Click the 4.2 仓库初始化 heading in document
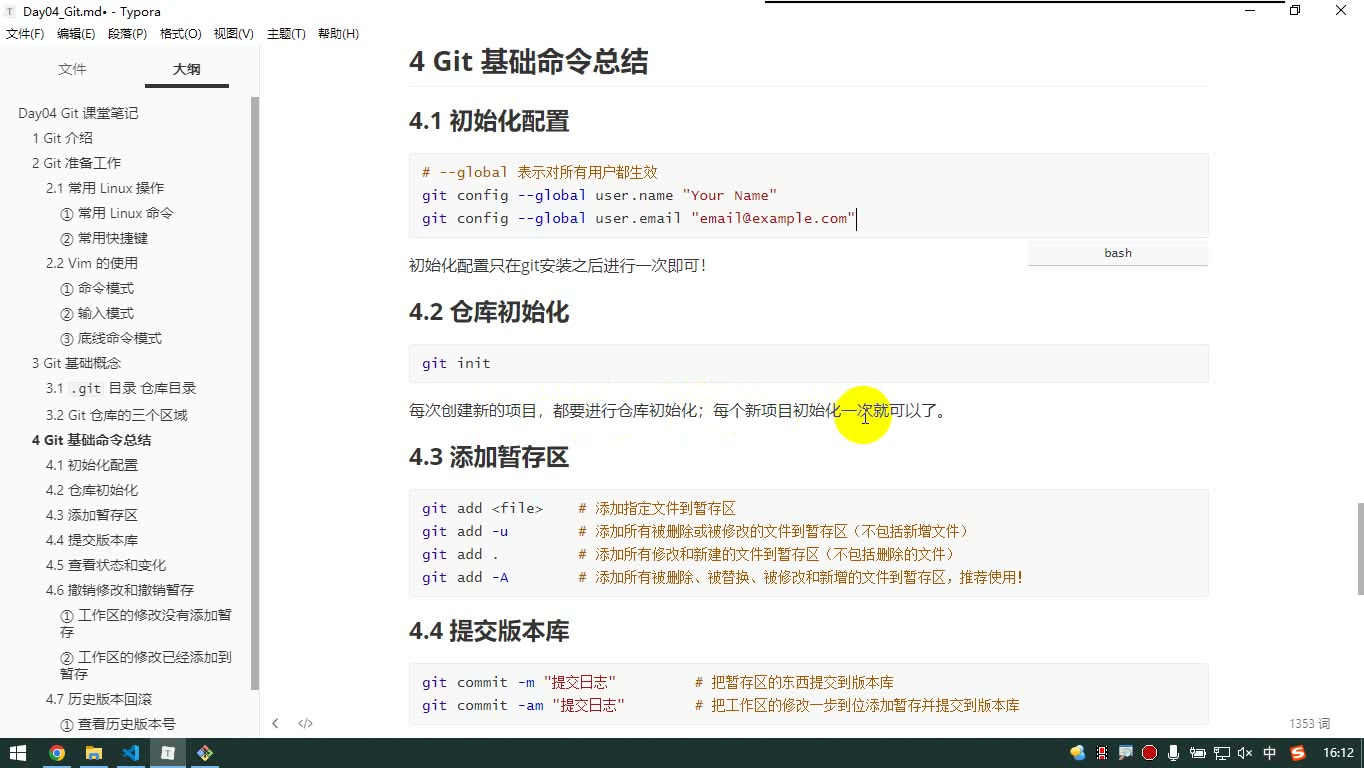This screenshot has height=768, width=1364. [489, 312]
